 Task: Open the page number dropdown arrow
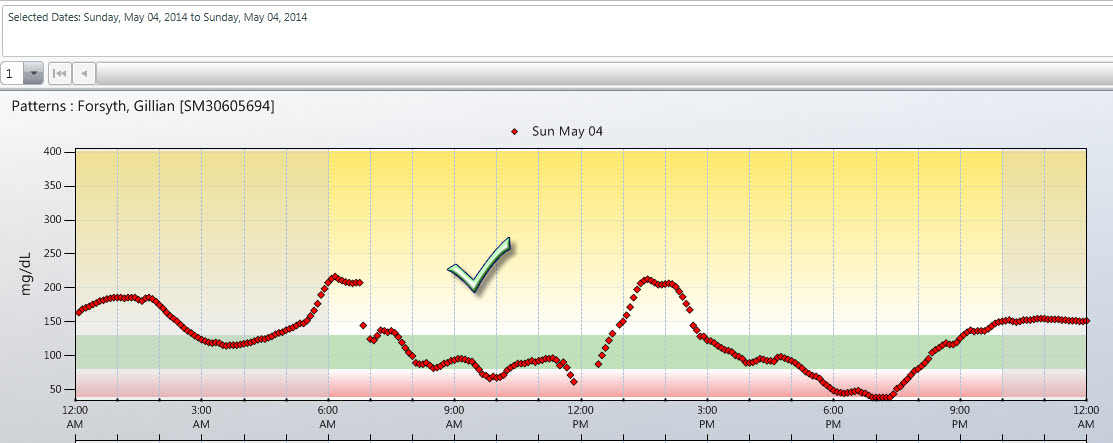[x=33, y=74]
